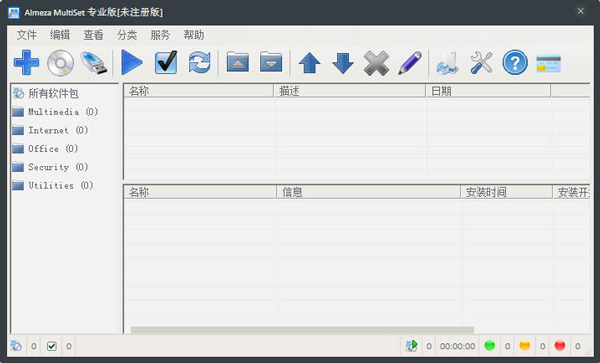The height and width of the screenshot is (363, 600).
Task: Move package down with blue down arrow
Action: point(343,63)
